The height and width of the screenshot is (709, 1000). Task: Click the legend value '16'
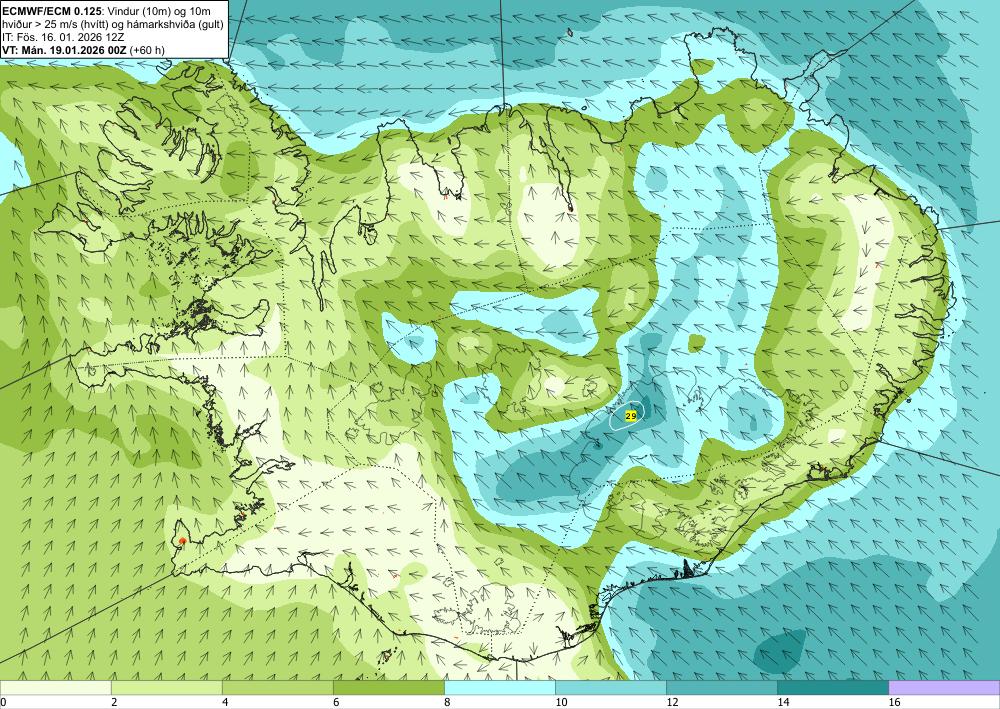click(894, 702)
